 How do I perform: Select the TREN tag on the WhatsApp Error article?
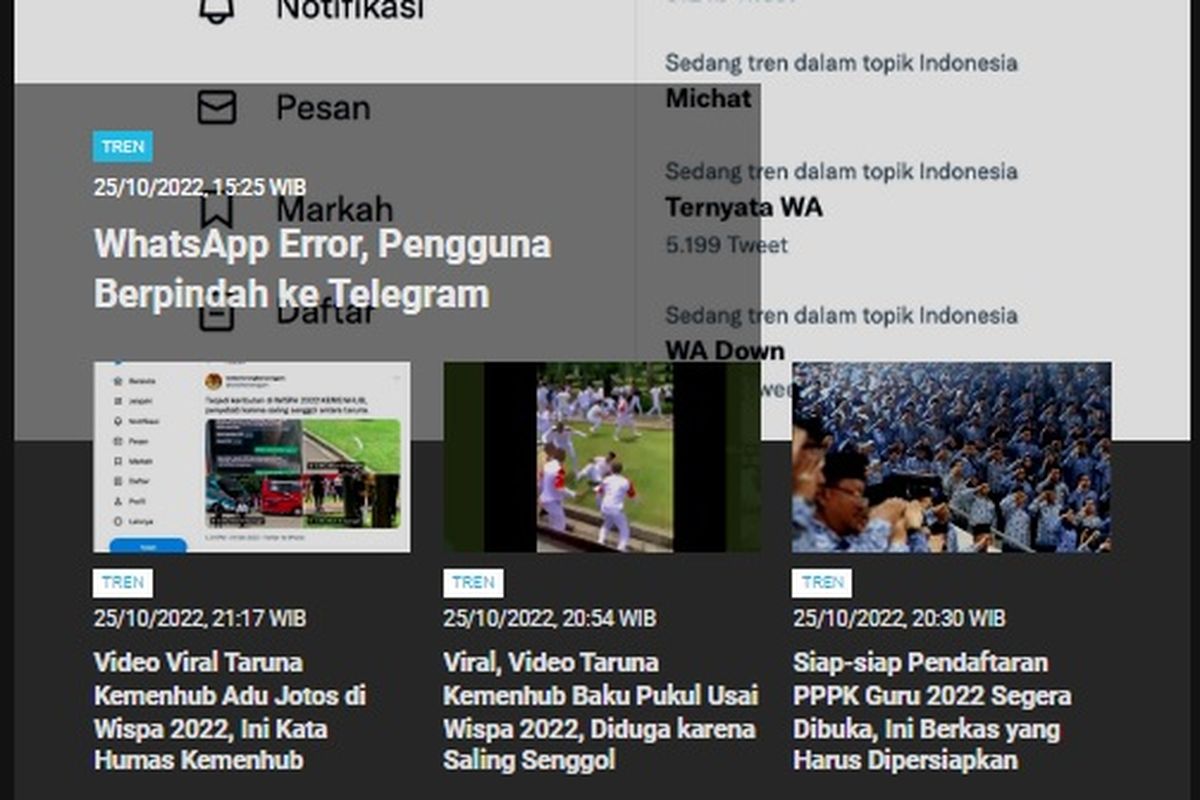(x=122, y=146)
